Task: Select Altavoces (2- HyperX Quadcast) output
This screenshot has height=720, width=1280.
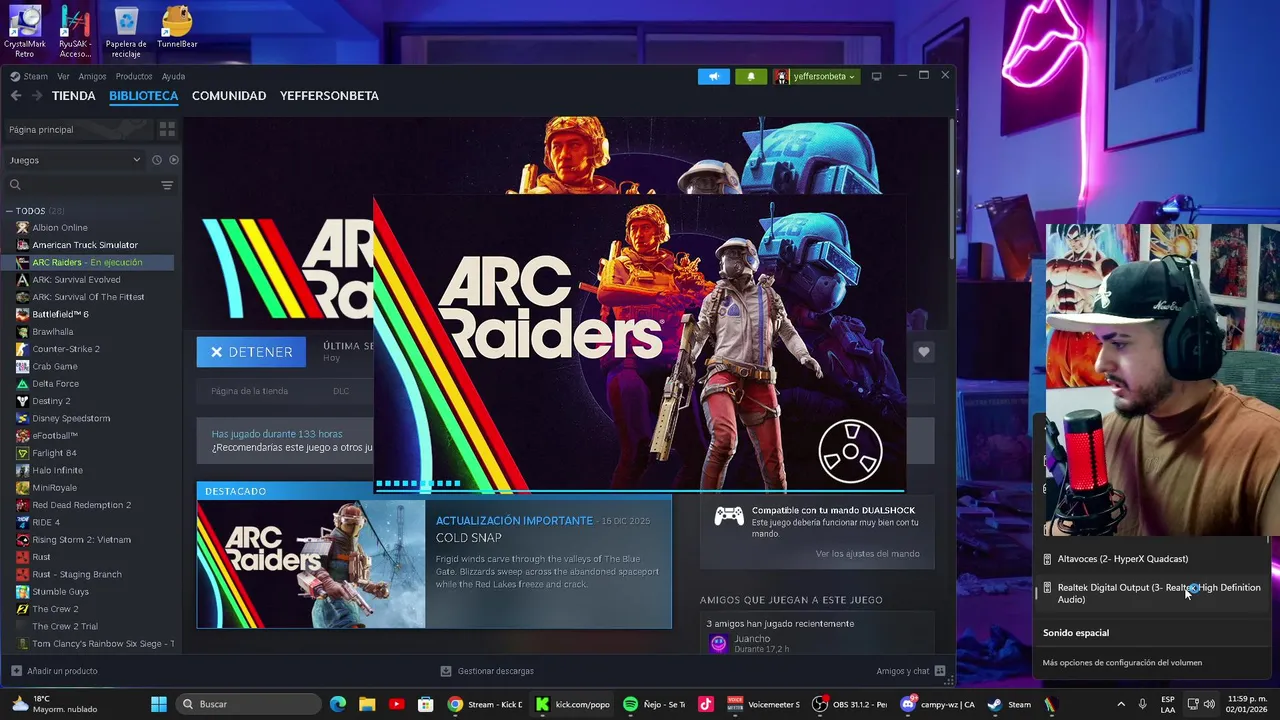Action: point(1152,559)
